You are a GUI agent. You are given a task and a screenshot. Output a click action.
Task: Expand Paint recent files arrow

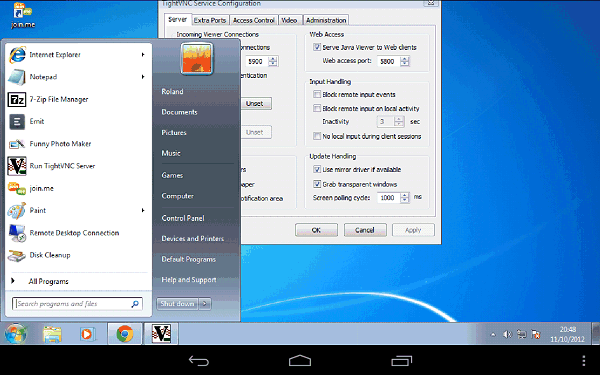click(143, 210)
